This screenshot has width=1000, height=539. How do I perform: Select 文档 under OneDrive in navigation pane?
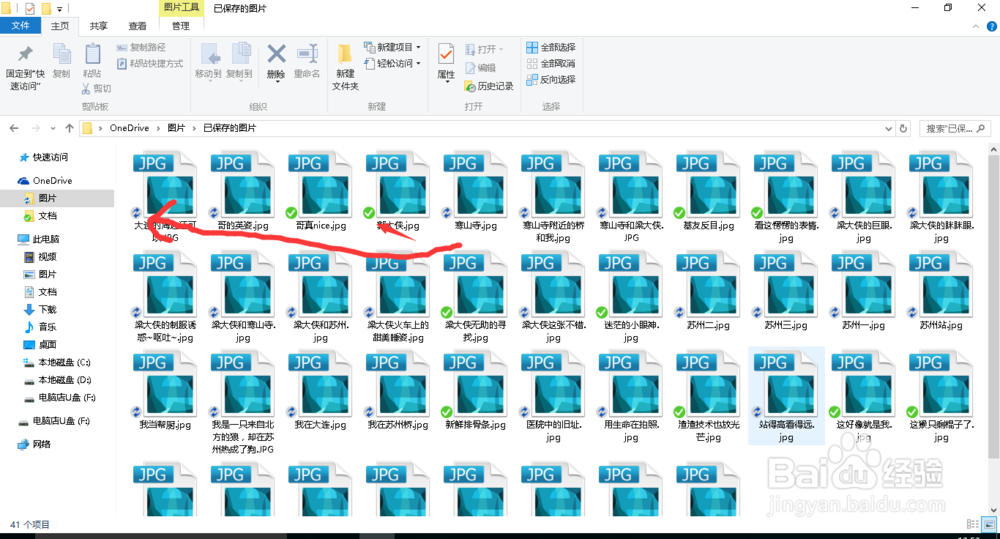click(x=47, y=216)
